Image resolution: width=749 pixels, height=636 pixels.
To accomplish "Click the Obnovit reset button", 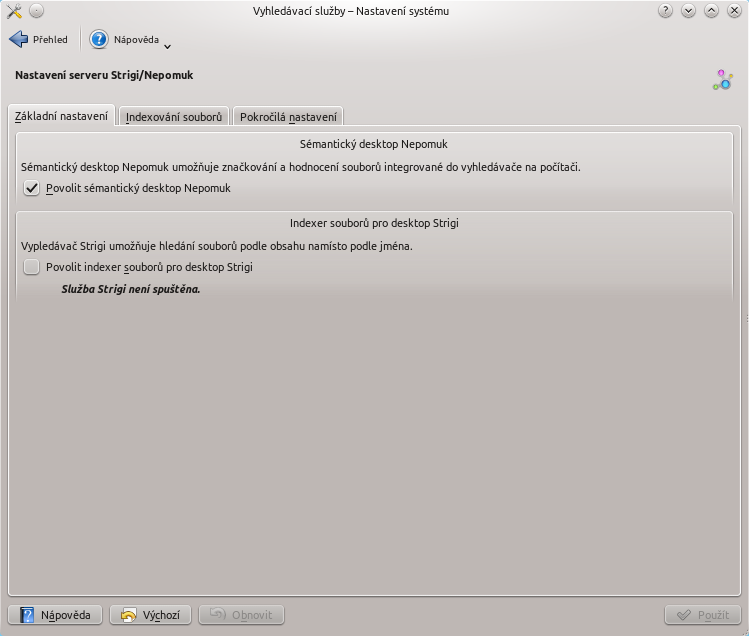I will coord(241,615).
